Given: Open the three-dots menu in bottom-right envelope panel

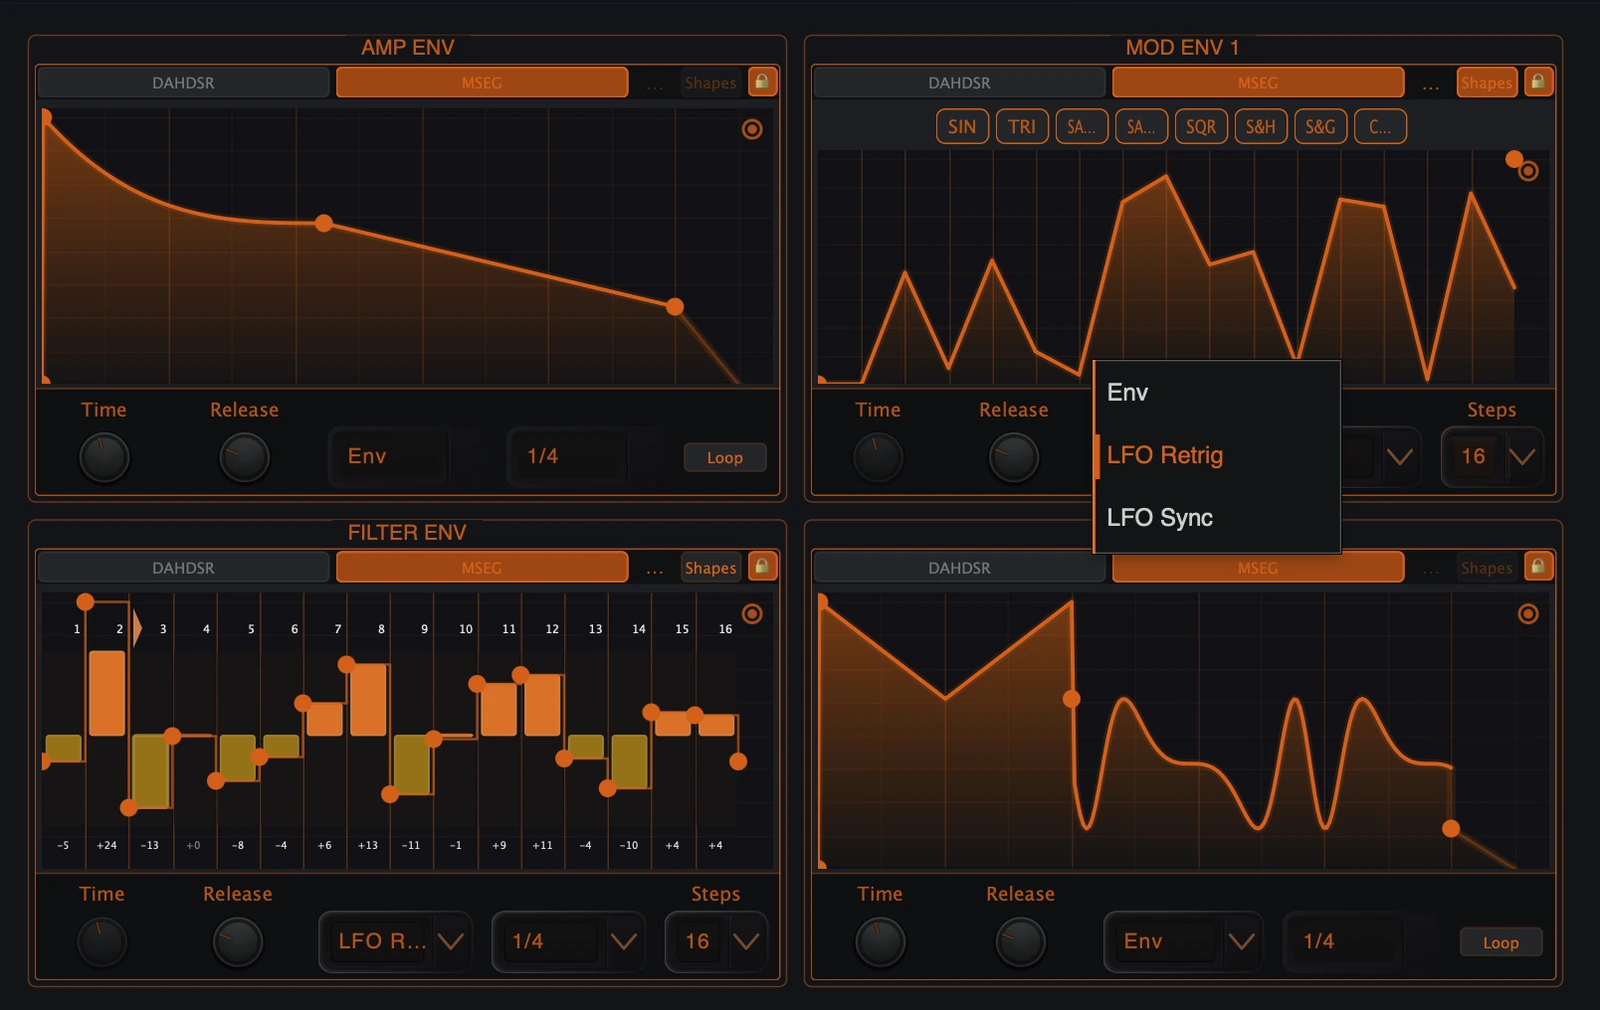Looking at the screenshot, I should click(x=1431, y=569).
